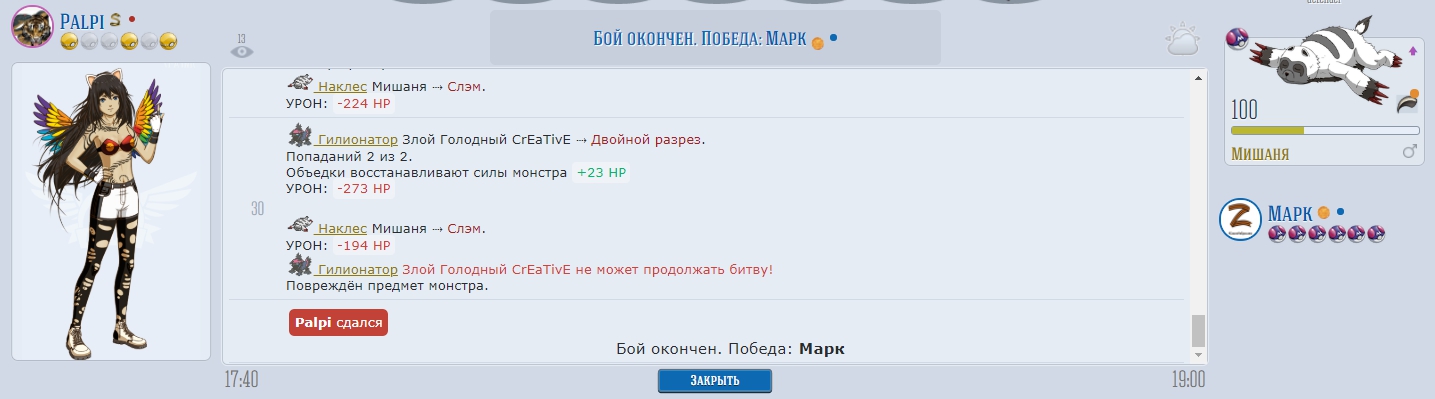The width and height of the screenshot is (1435, 399).
Task: Open Palpi's tiger avatar
Action: pyautogui.click(x=31, y=26)
